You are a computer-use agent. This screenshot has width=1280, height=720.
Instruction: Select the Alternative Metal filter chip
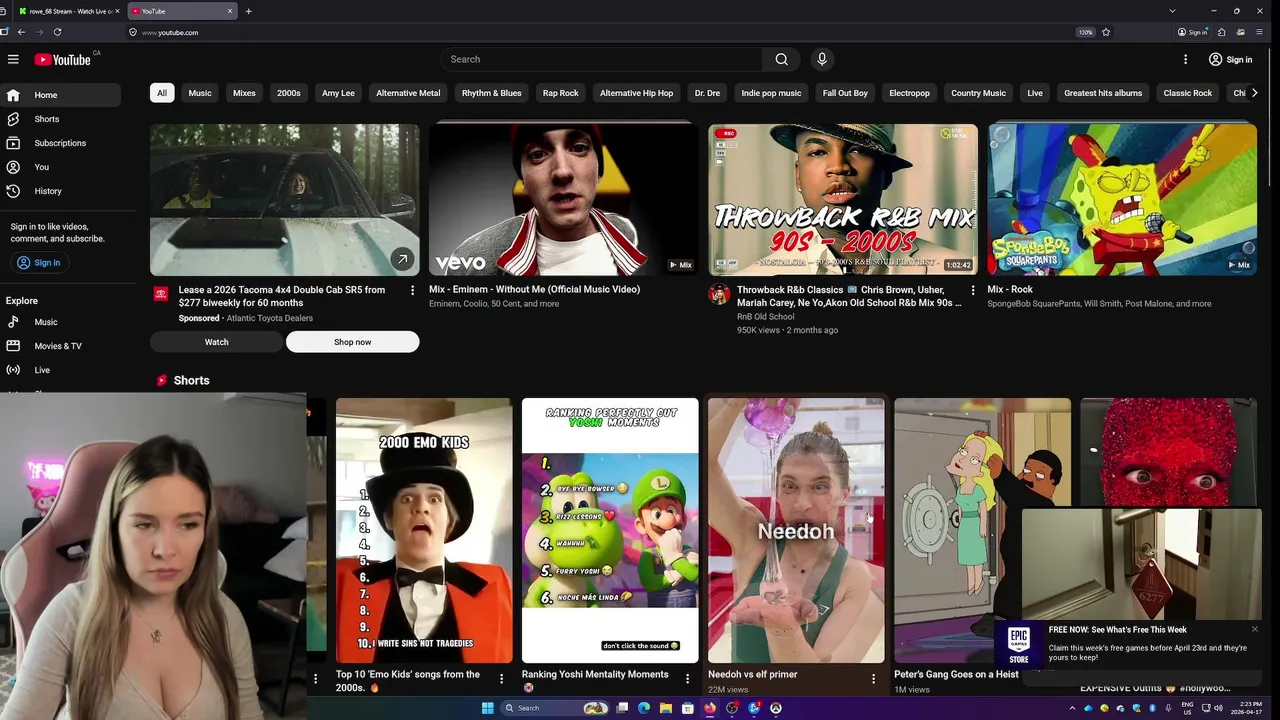click(x=408, y=93)
